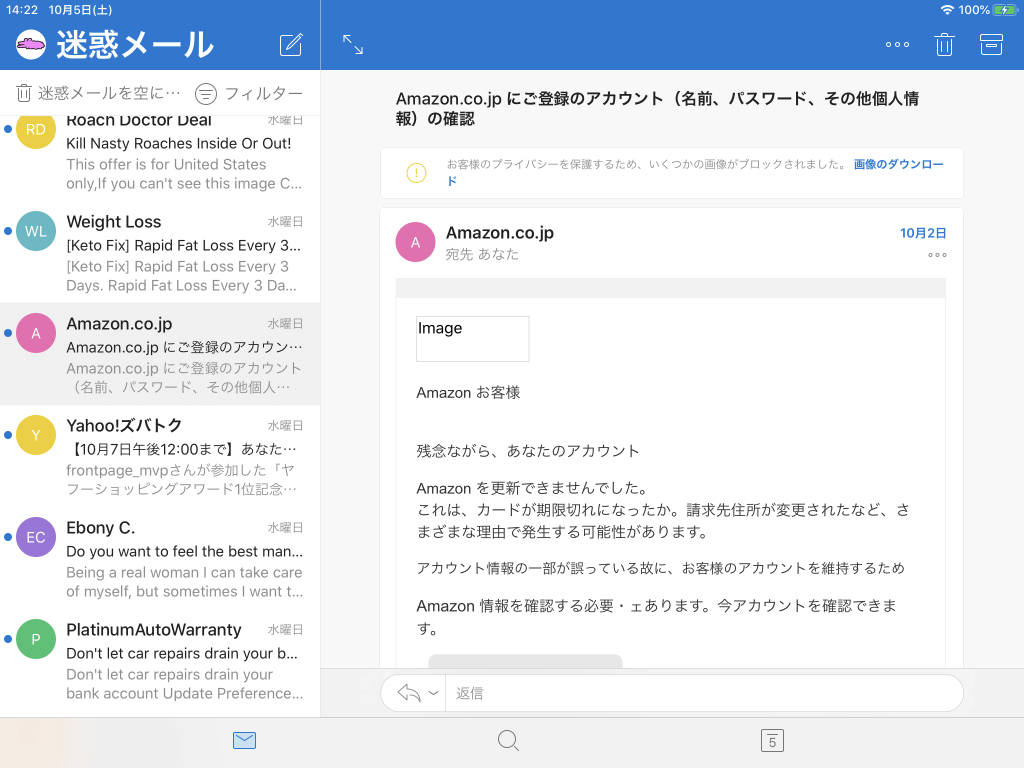Open the Weight Loss Keto Fix email
Screen dimensions: 1024x768
pos(160,252)
